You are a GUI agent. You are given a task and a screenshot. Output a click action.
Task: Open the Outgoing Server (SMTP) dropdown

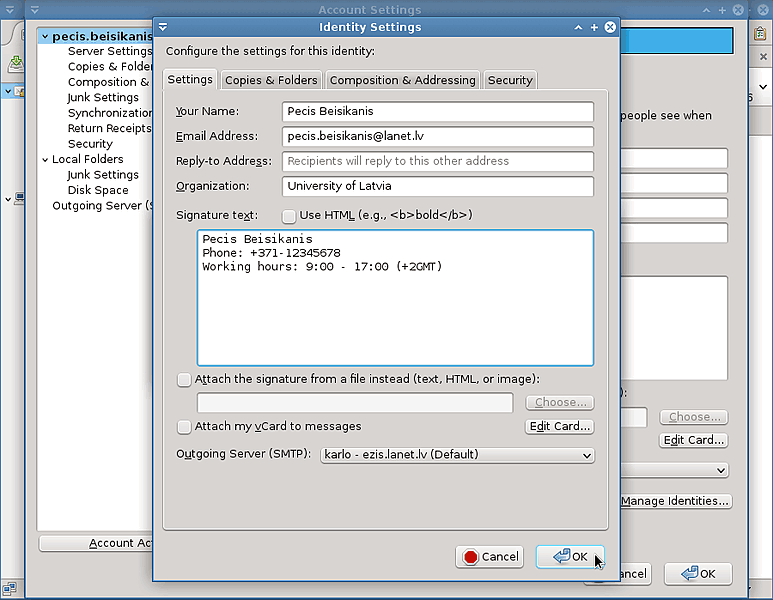click(457, 455)
